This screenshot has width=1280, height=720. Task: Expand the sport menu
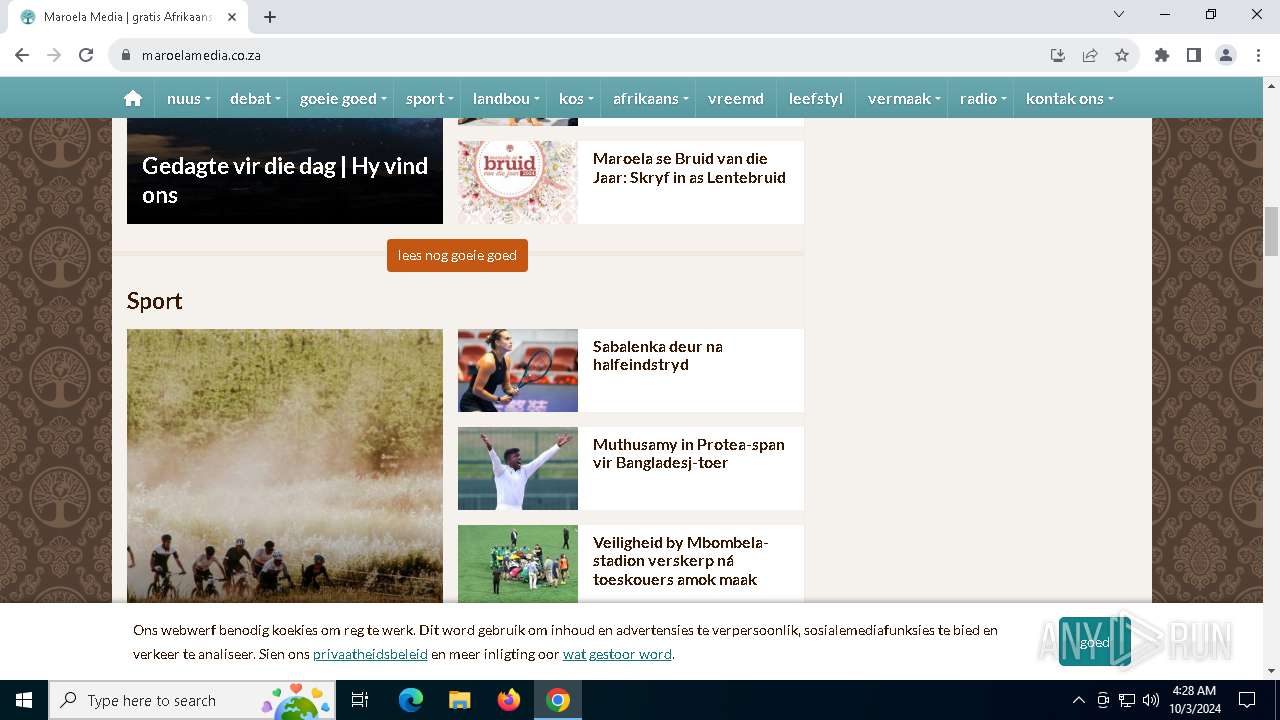429,98
